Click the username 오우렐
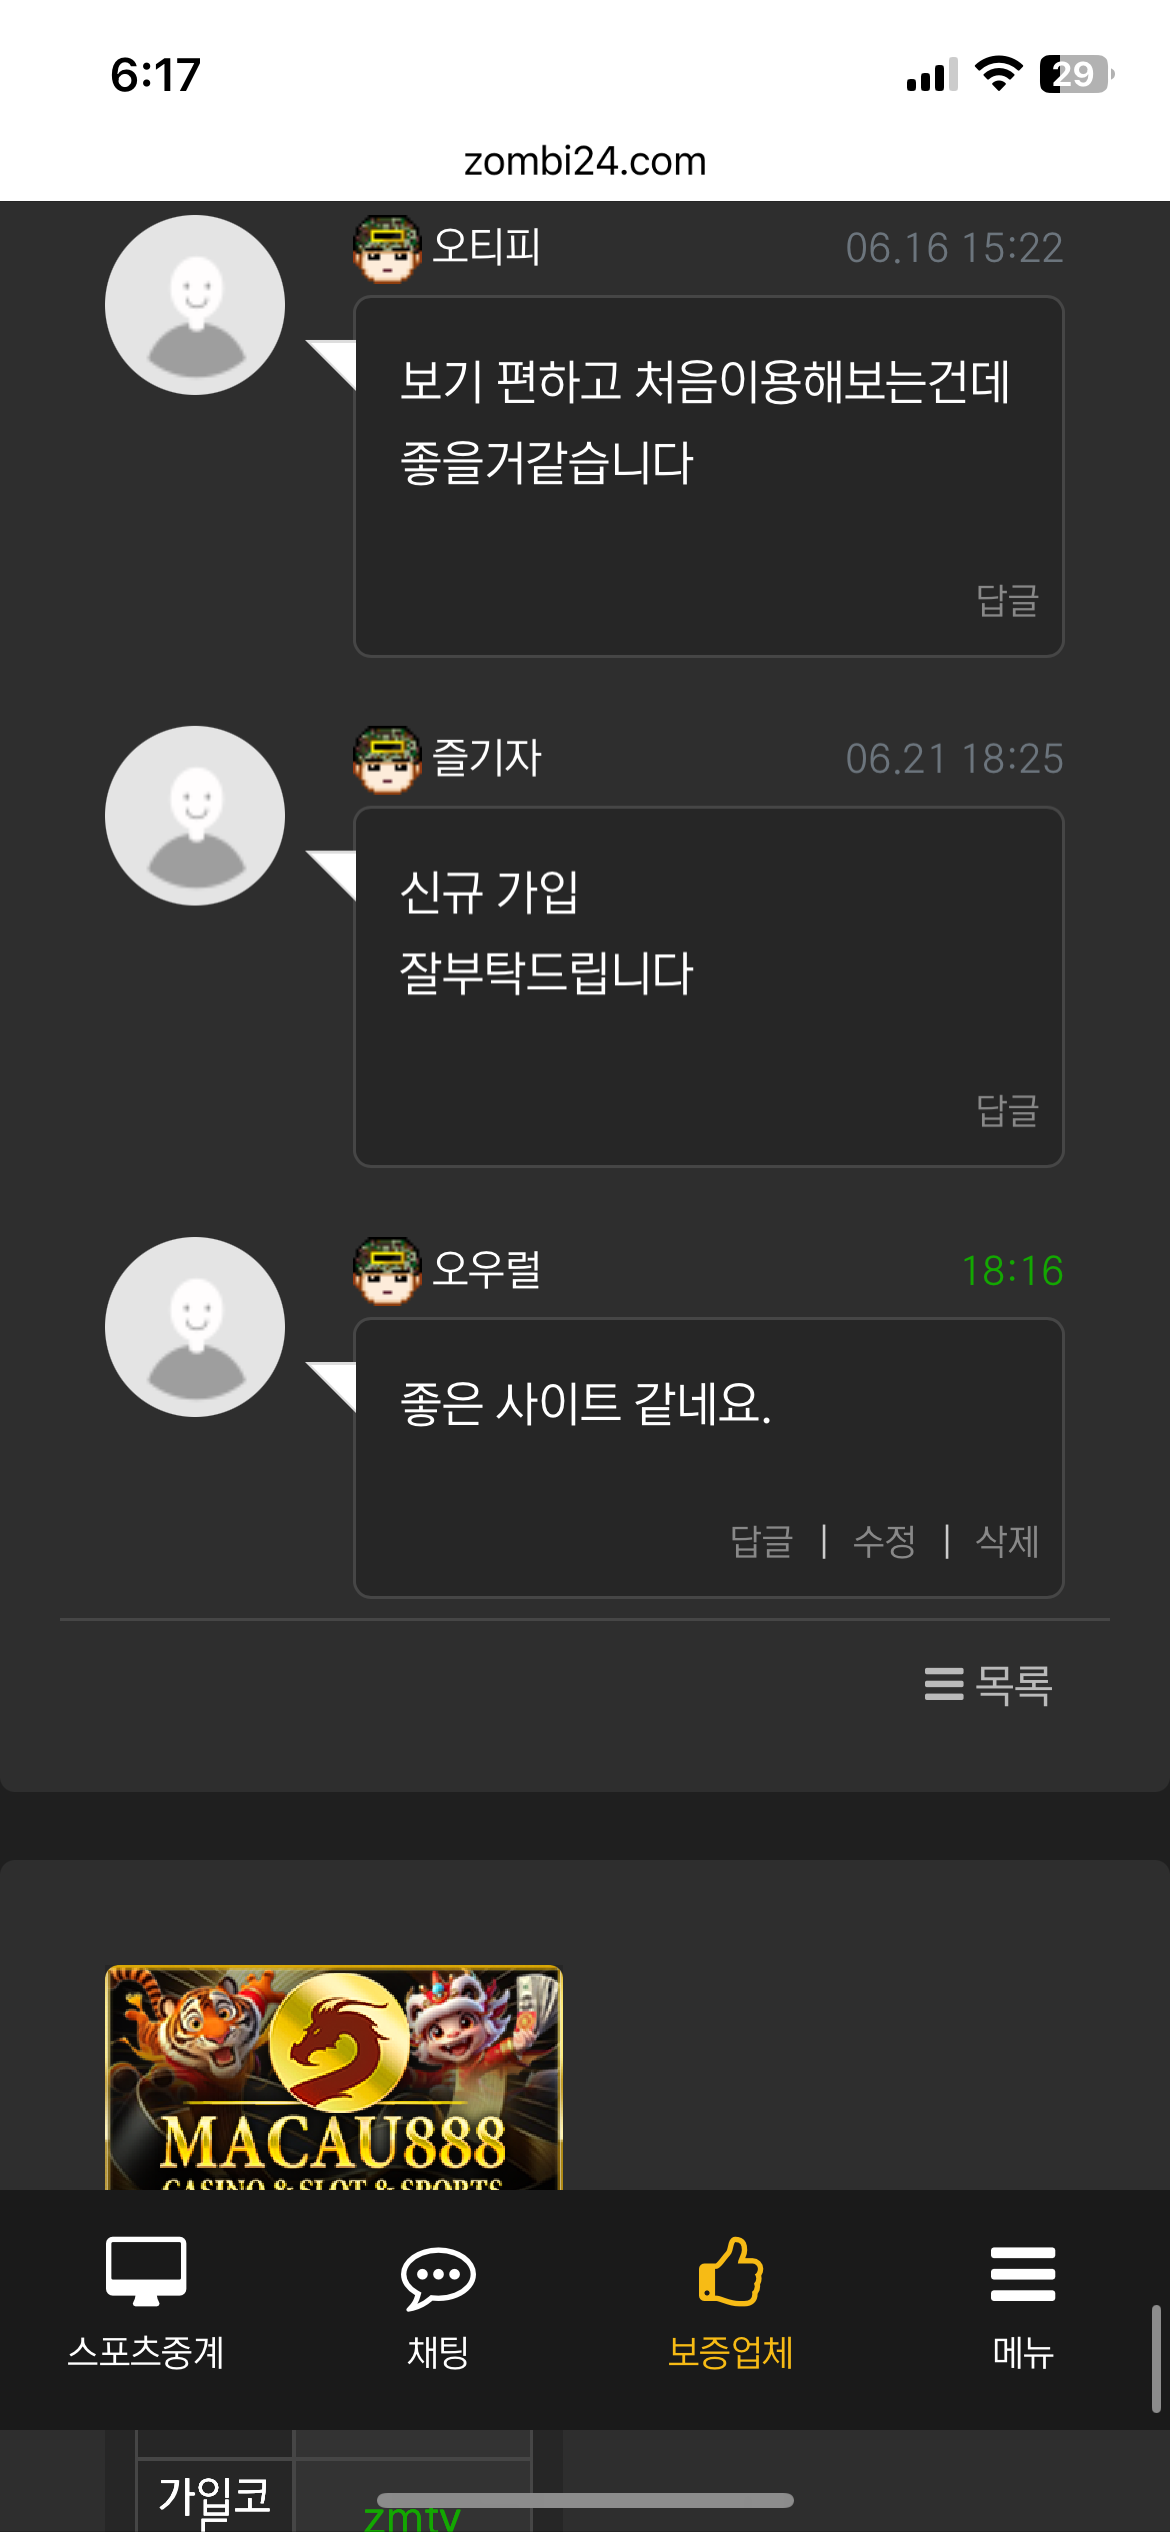 tap(487, 1269)
